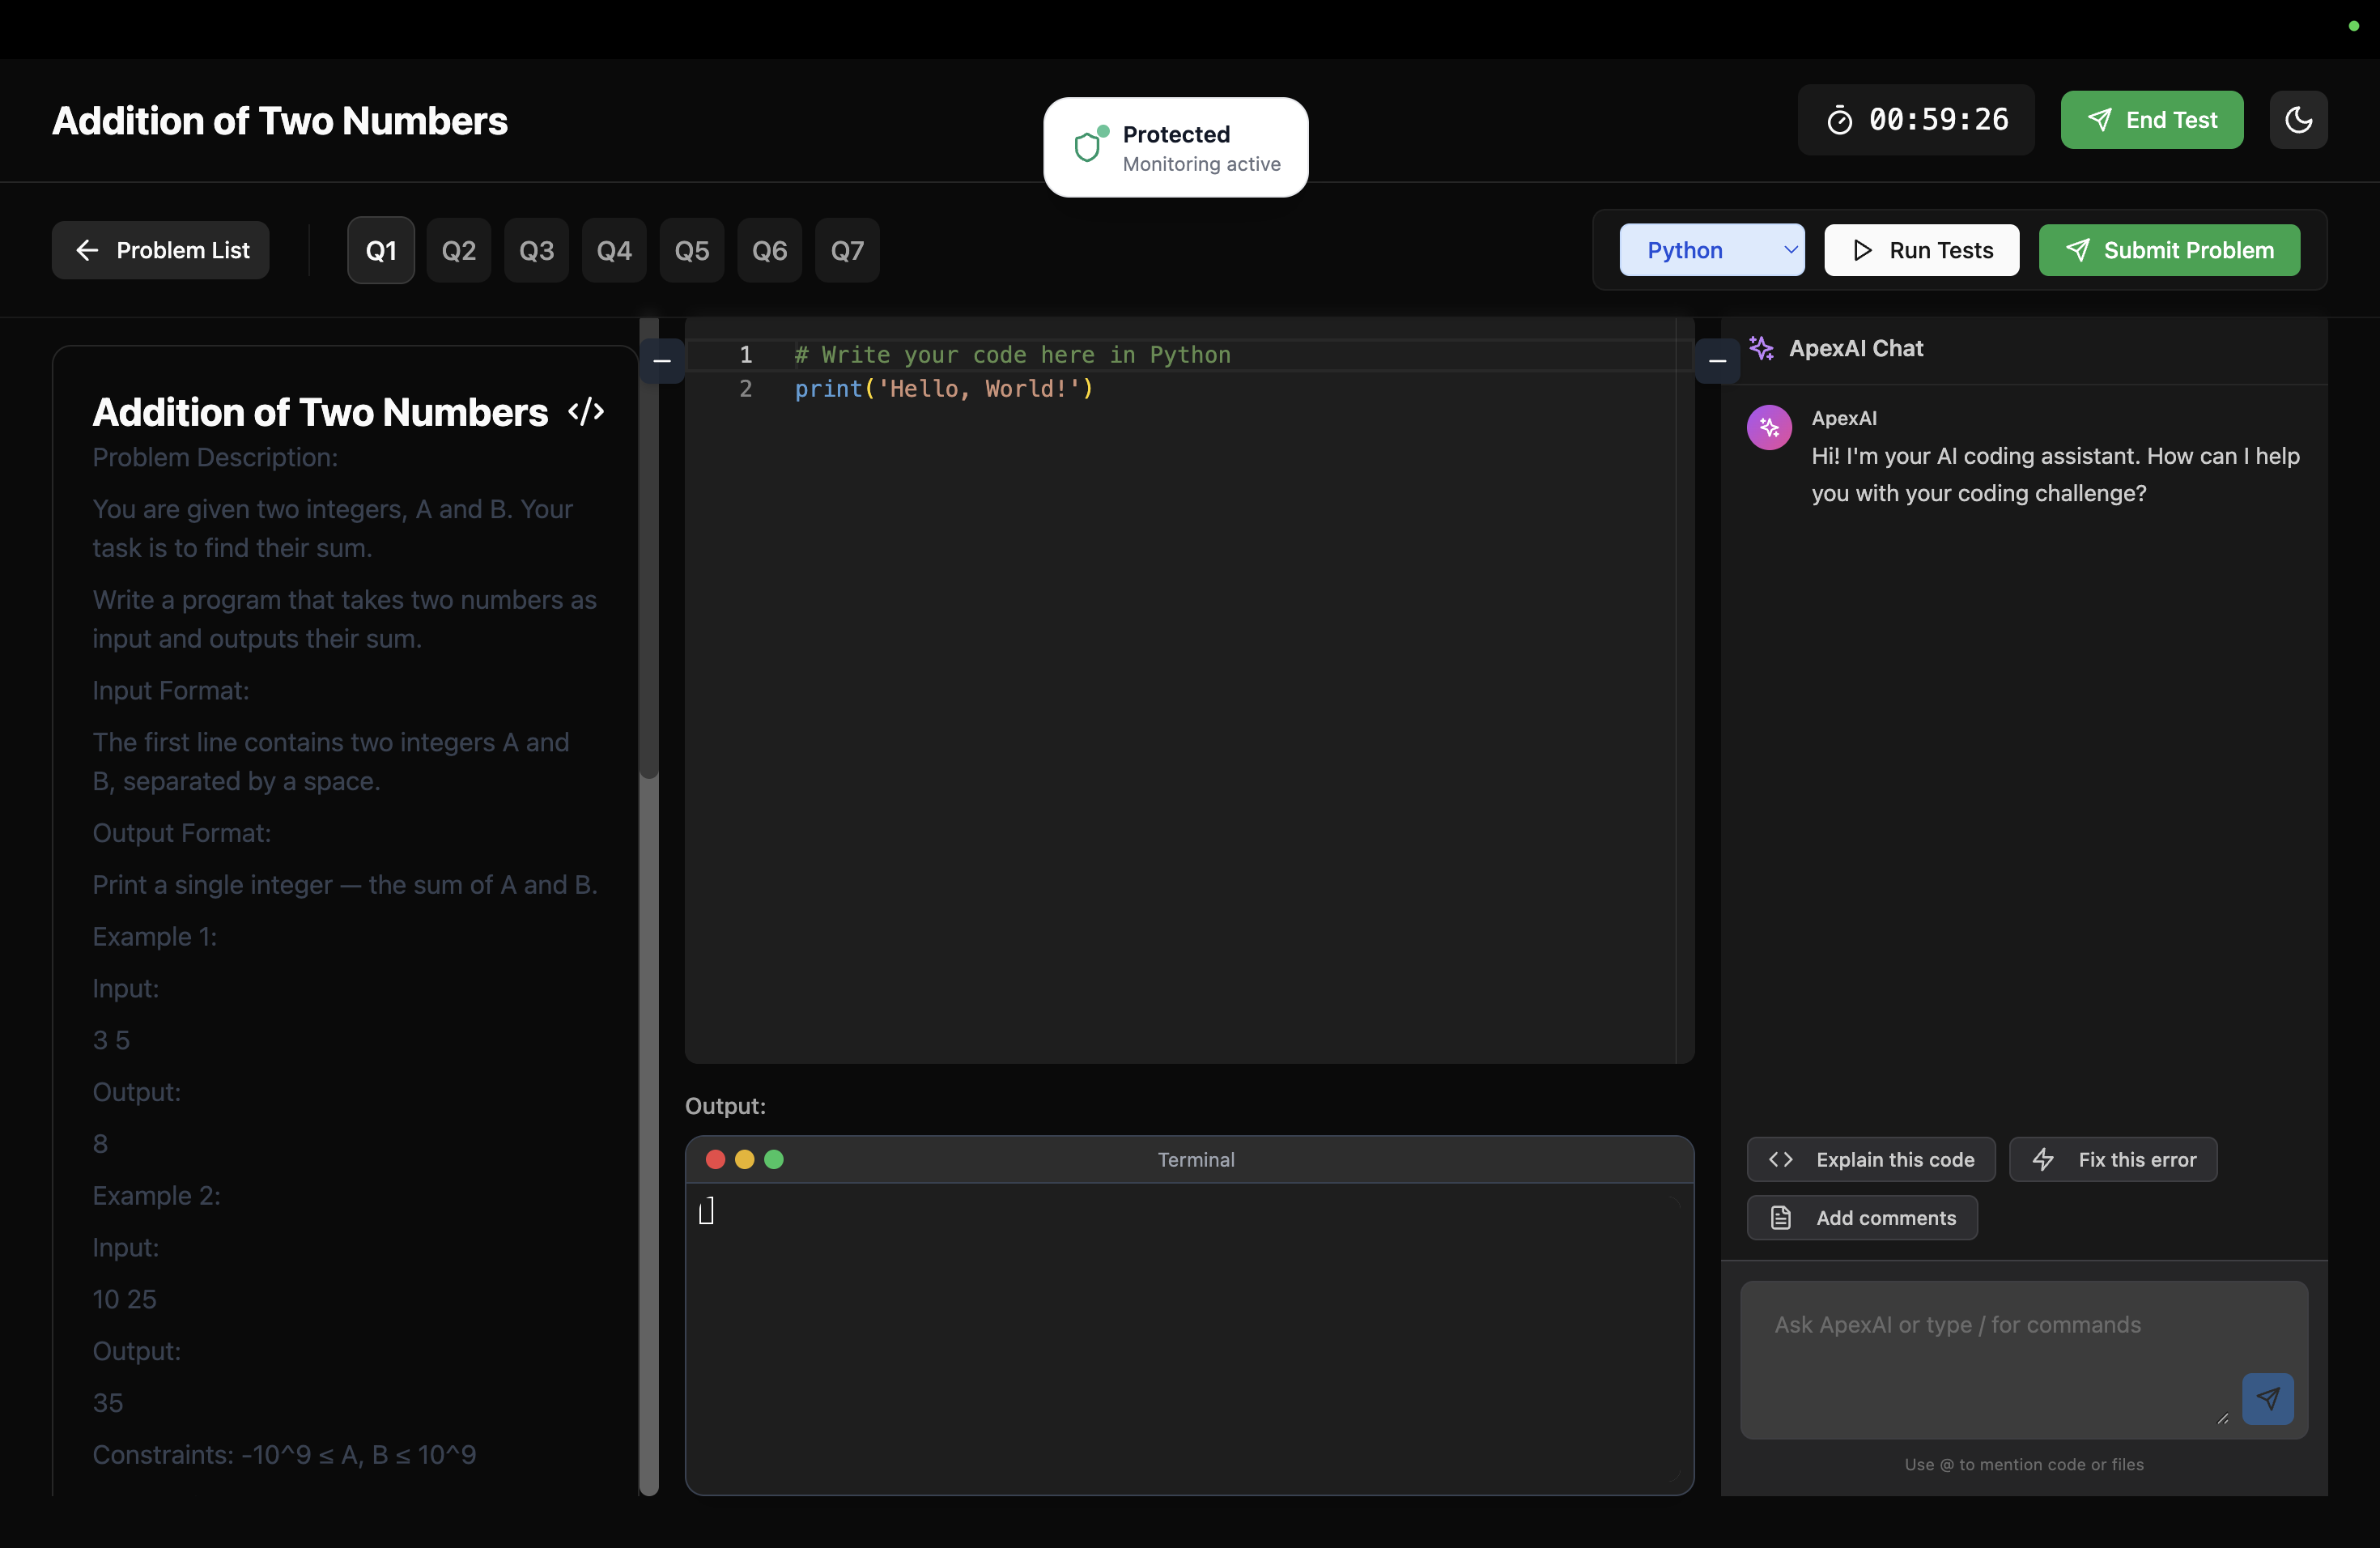Image resolution: width=2380 pixels, height=1548 pixels.
Task: Click the ApexAI Chat sparkle icon
Action: point(1761,348)
